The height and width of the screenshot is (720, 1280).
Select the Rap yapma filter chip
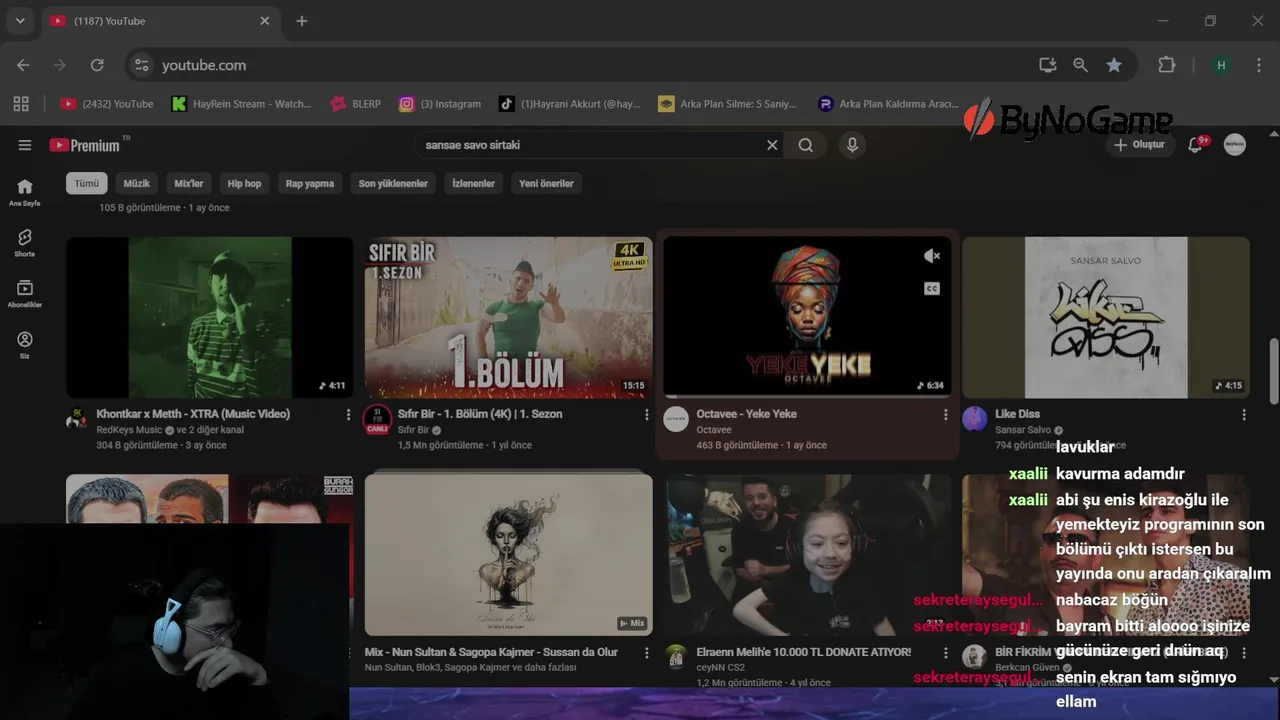click(x=310, y=183)
